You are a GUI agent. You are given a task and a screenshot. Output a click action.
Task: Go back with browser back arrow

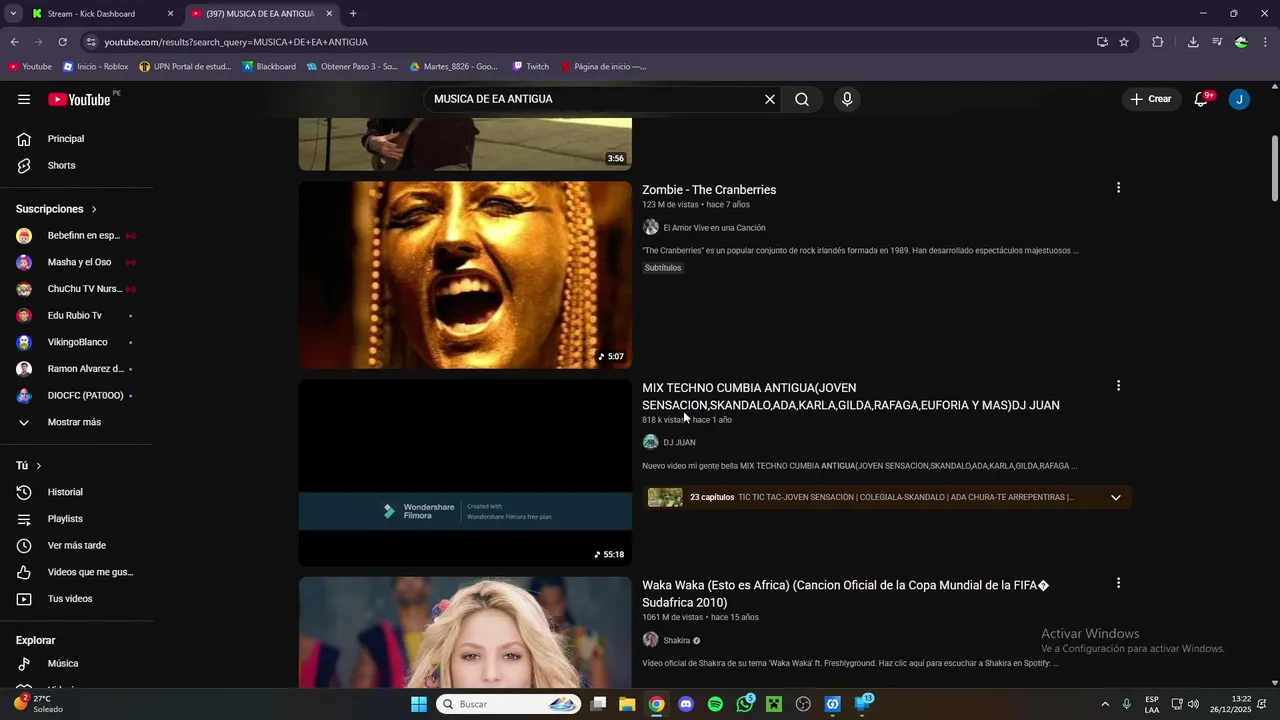pos(14,42)
